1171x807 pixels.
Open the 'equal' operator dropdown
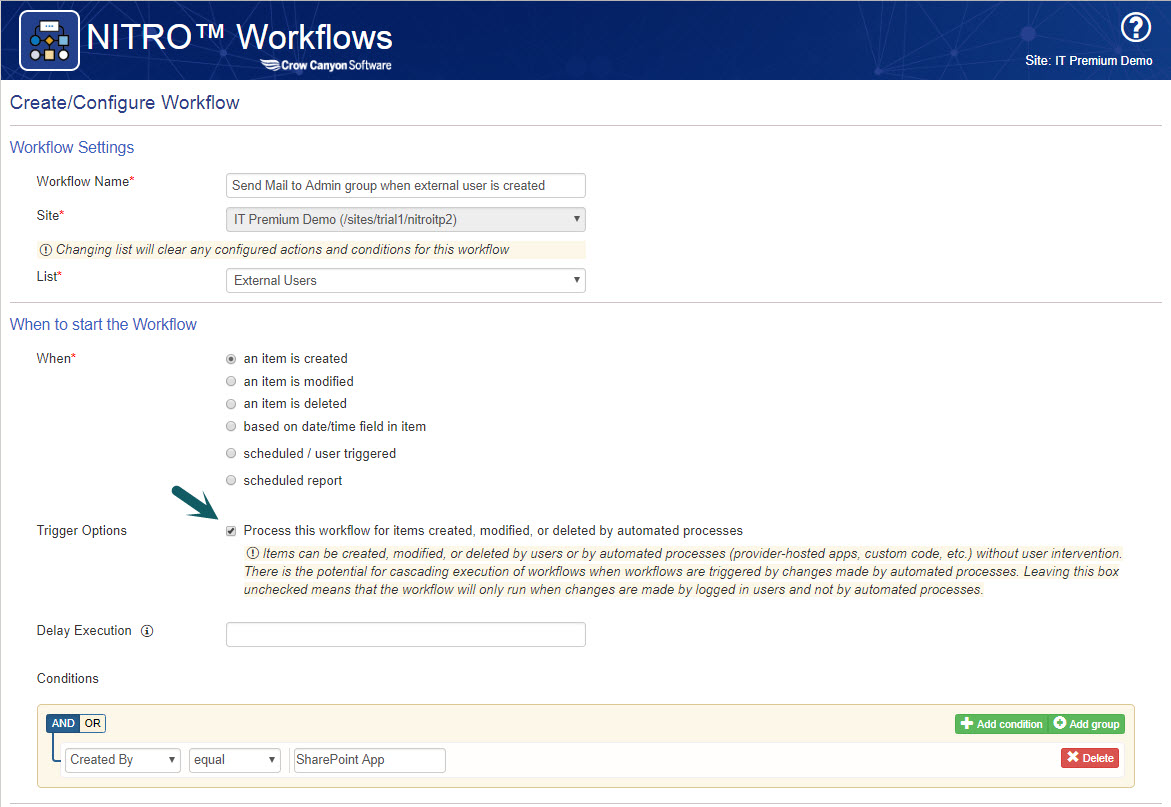click(234, 760)
